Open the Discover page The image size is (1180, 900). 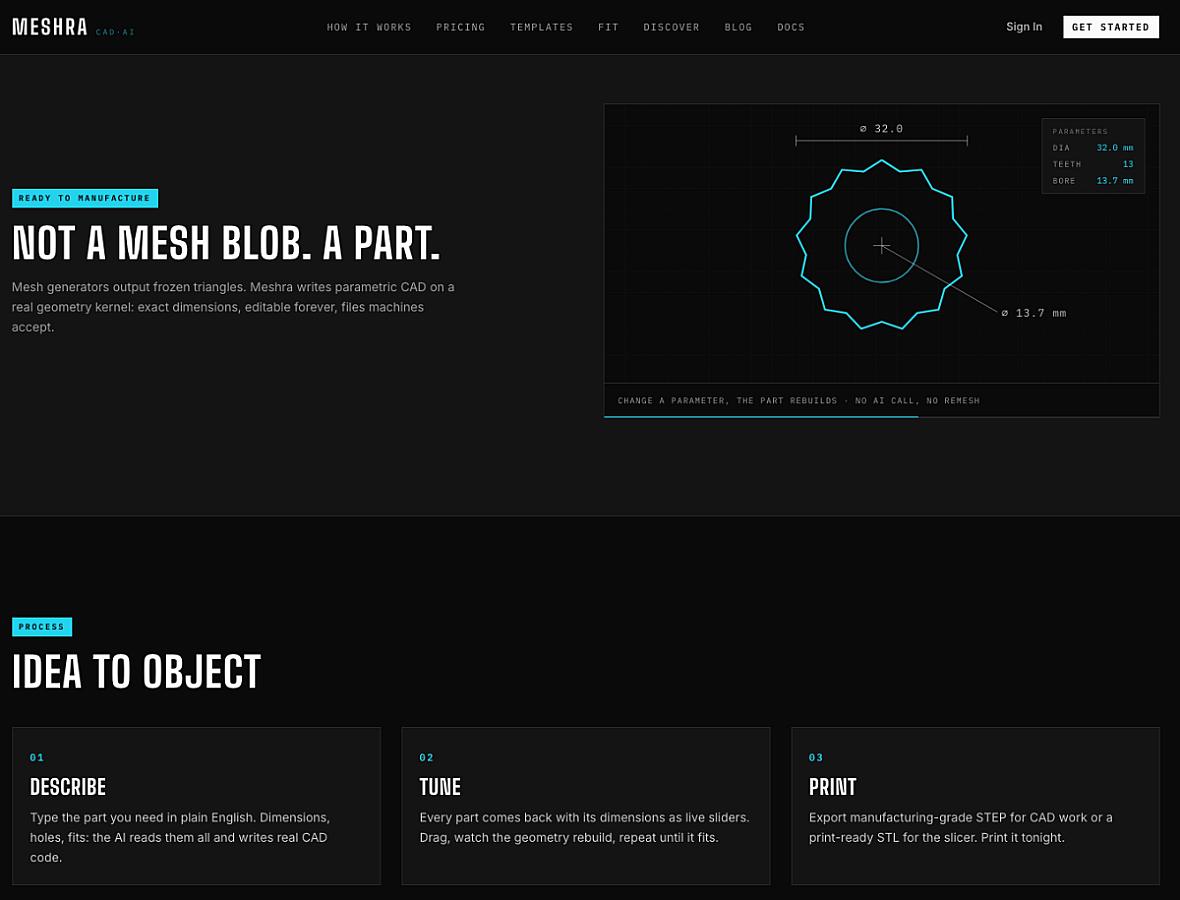pos(671,27)
